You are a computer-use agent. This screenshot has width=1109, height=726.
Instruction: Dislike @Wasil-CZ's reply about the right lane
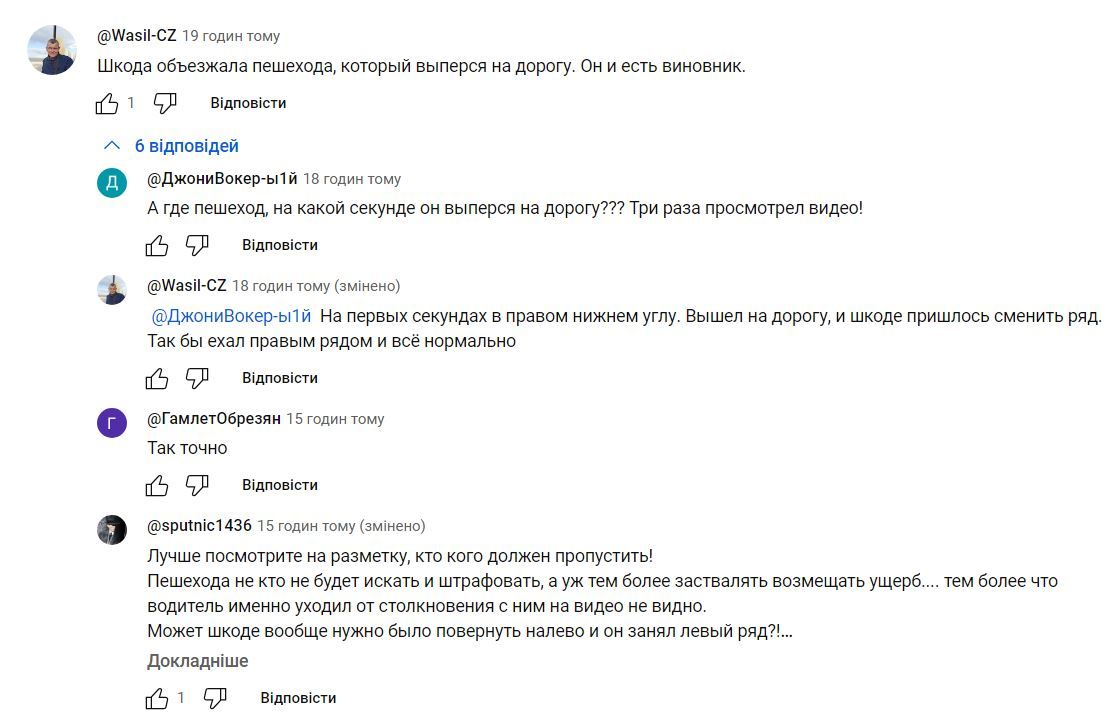197,378
